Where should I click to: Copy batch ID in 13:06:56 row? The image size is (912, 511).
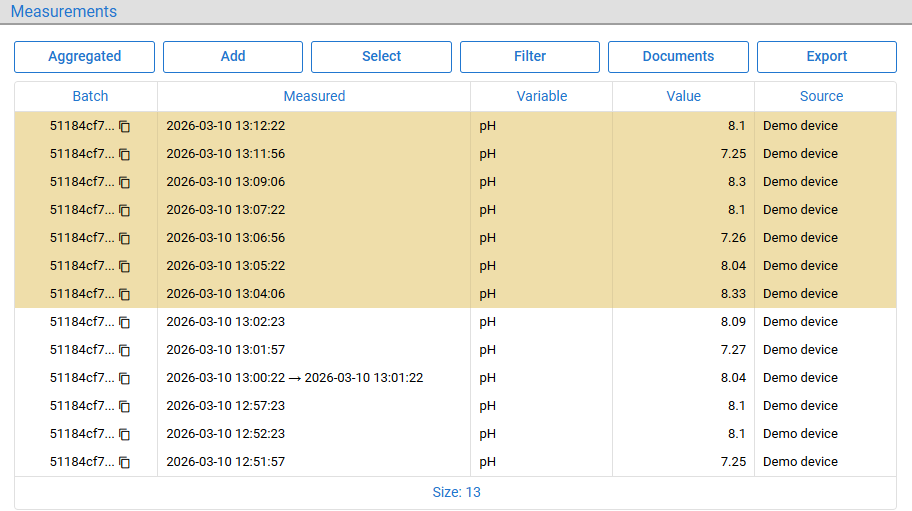124,238
